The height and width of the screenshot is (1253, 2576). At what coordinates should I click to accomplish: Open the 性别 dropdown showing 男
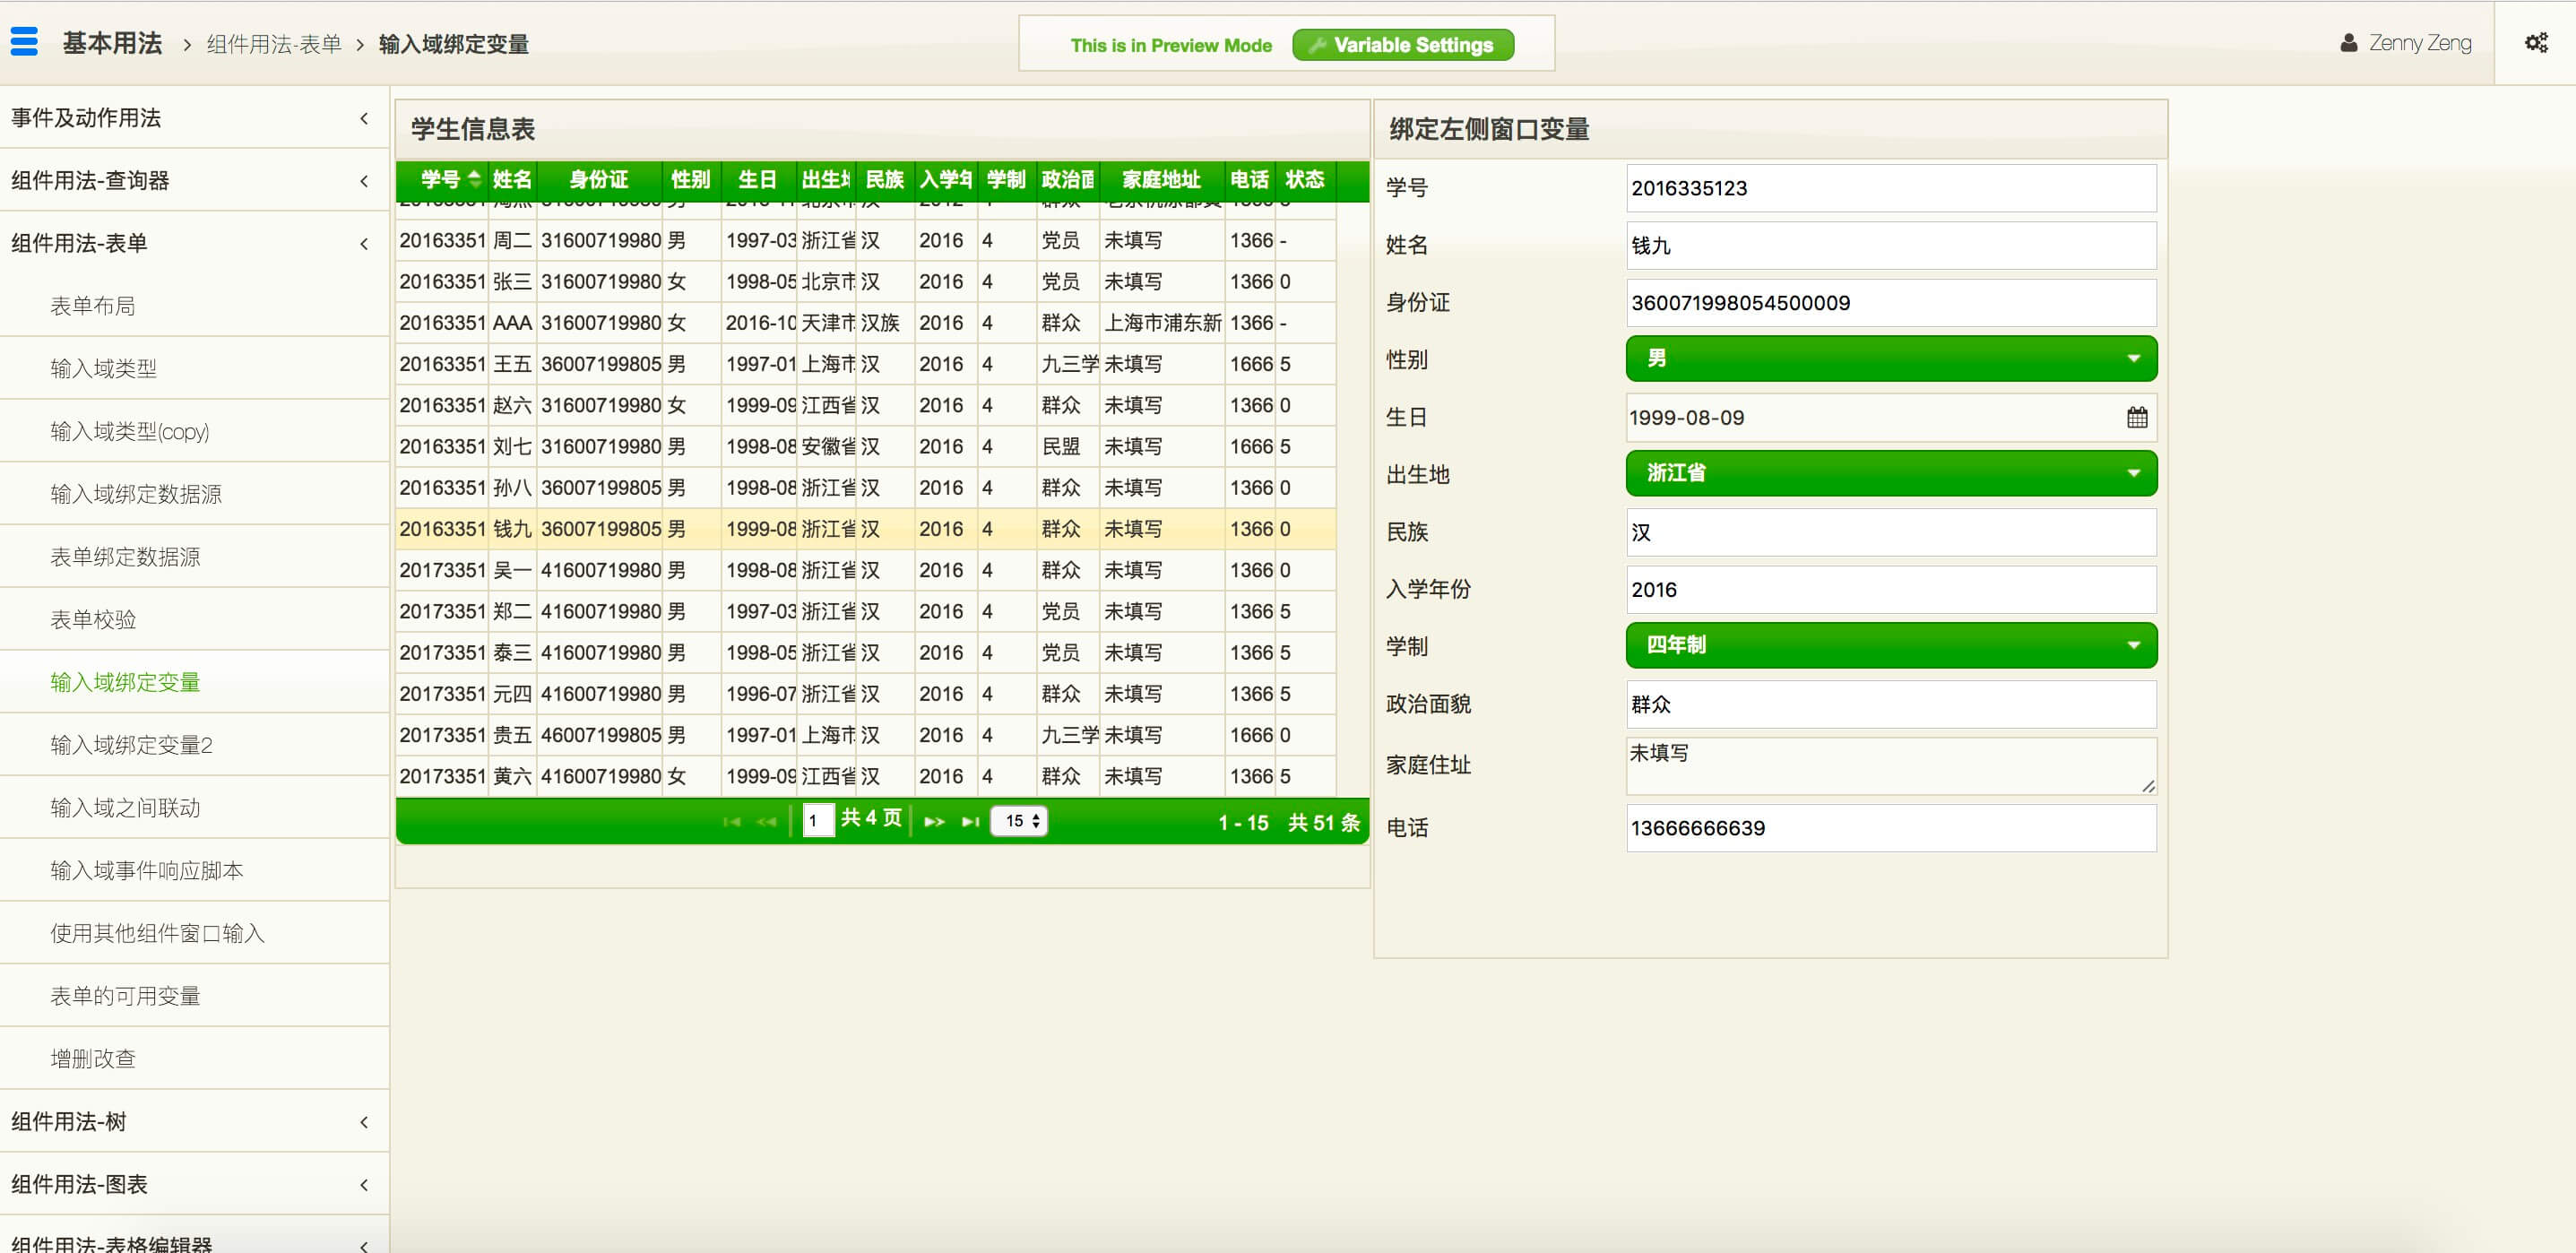(1890, 359)
